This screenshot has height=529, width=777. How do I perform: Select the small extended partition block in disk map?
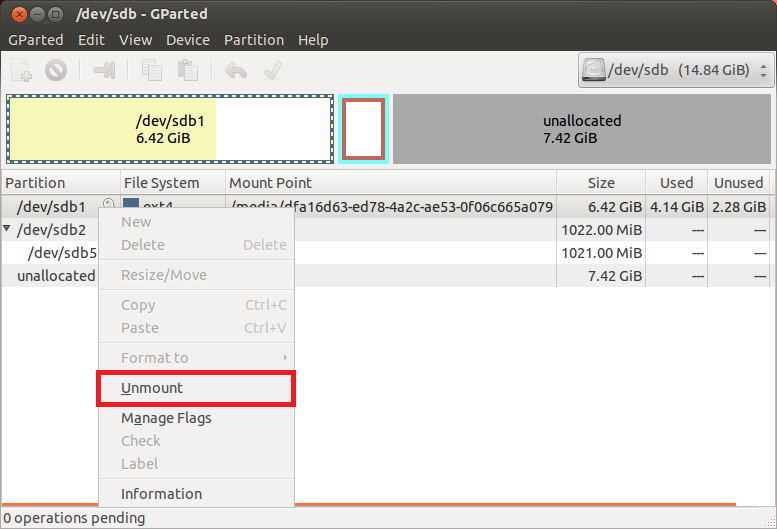[x=364, y=129]
